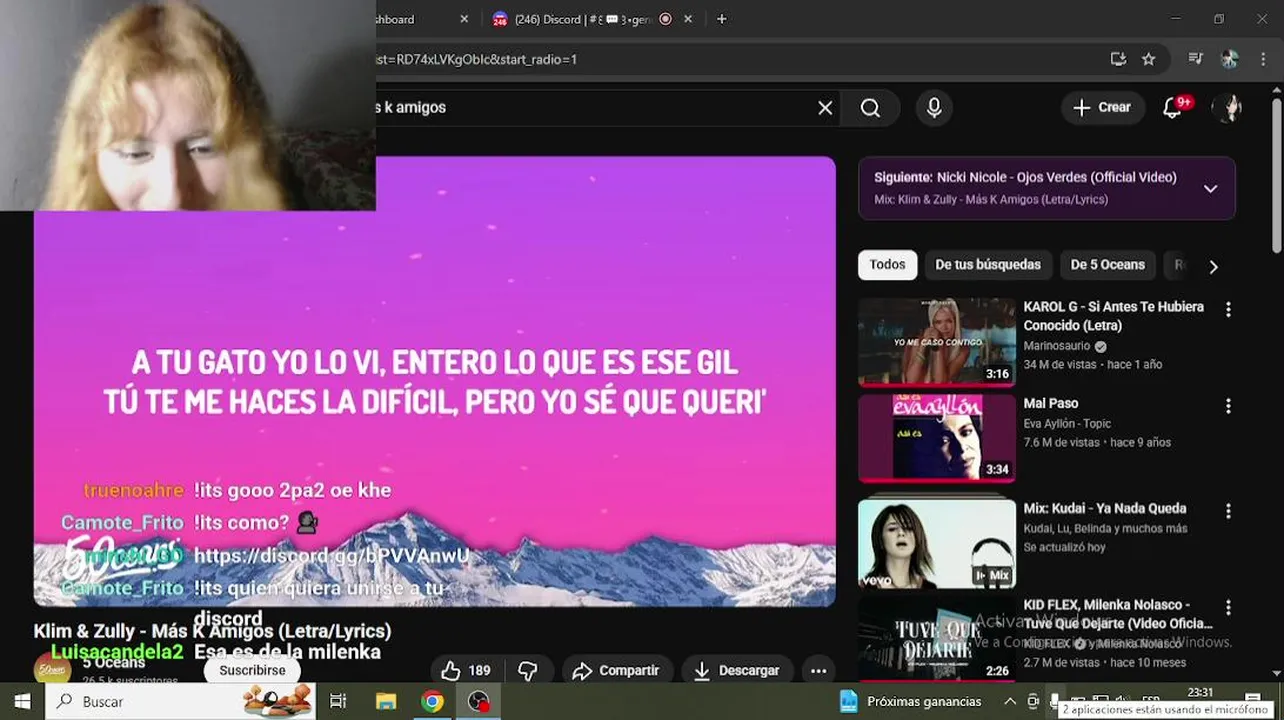Click the Windows taskbar search box
Screen dimensions: 1284x720
(x=180, y=701)
